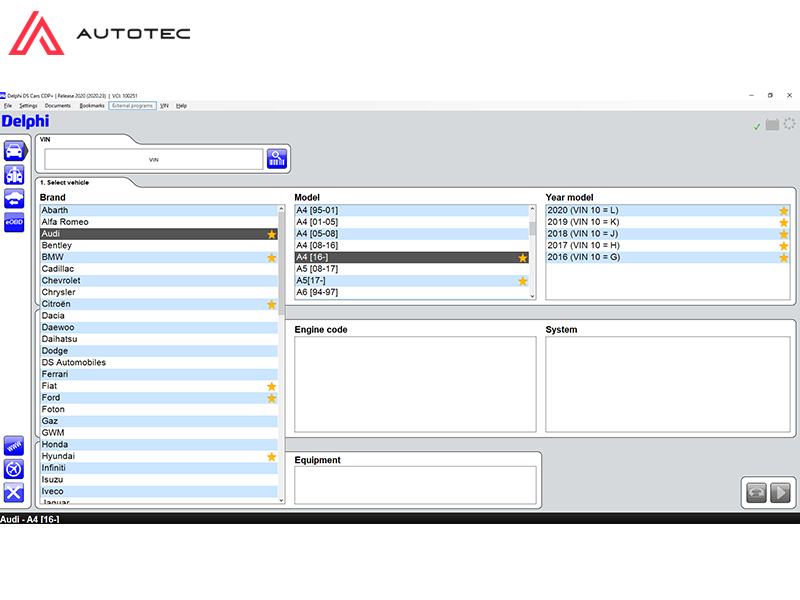The width and height of the screenshot is (800, 600).
Task: Select brand Iveco
Action: coord(159,492)
